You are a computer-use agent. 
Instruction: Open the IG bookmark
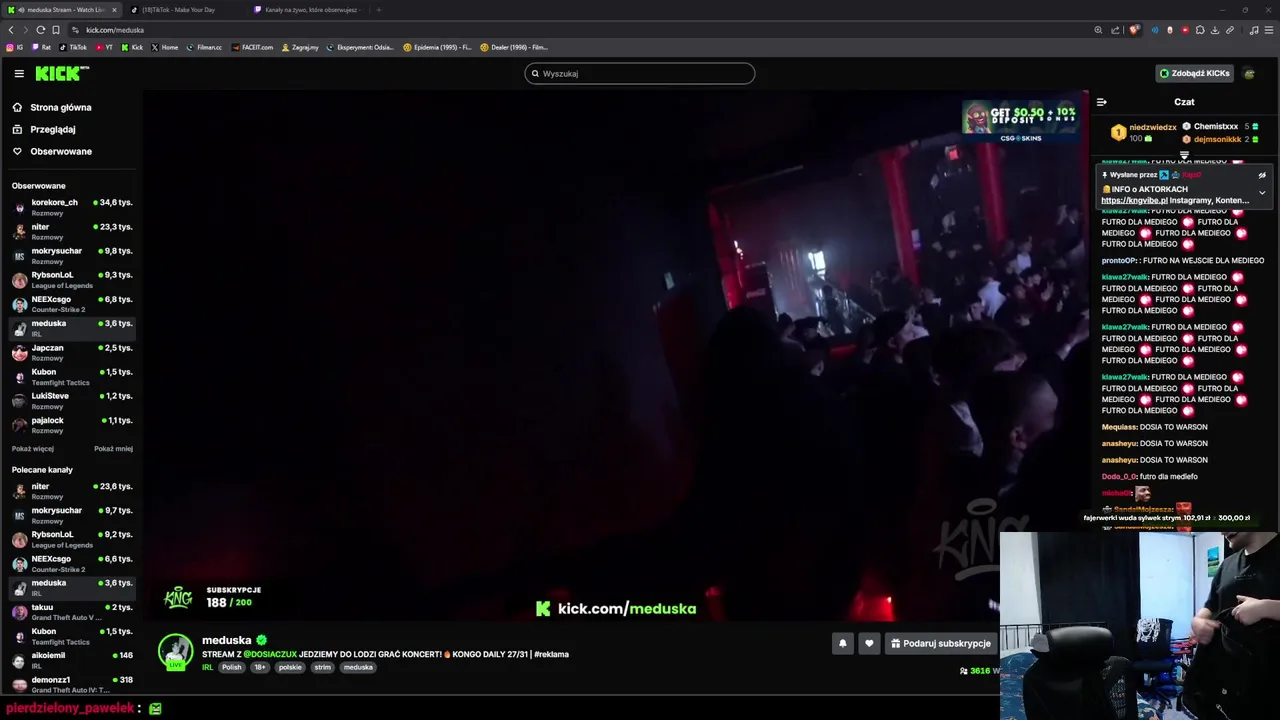click(x=15, y=47)
